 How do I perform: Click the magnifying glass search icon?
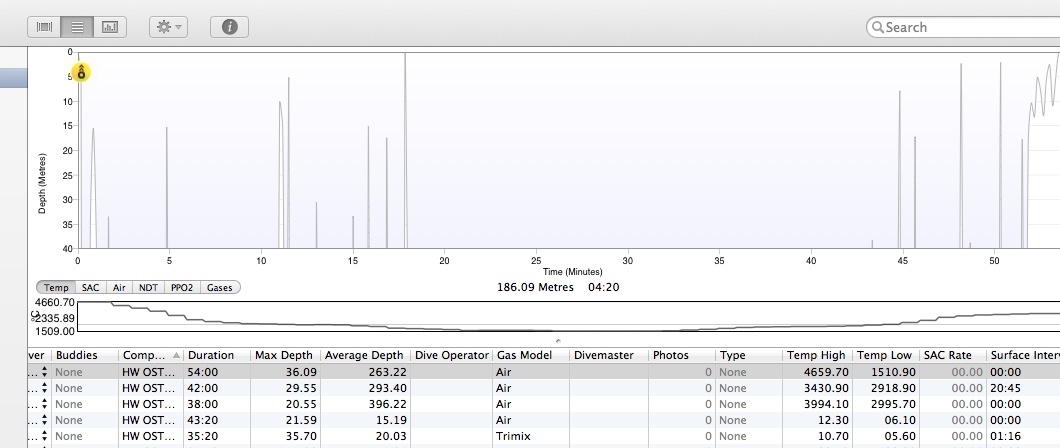click(x=876, y=27)
